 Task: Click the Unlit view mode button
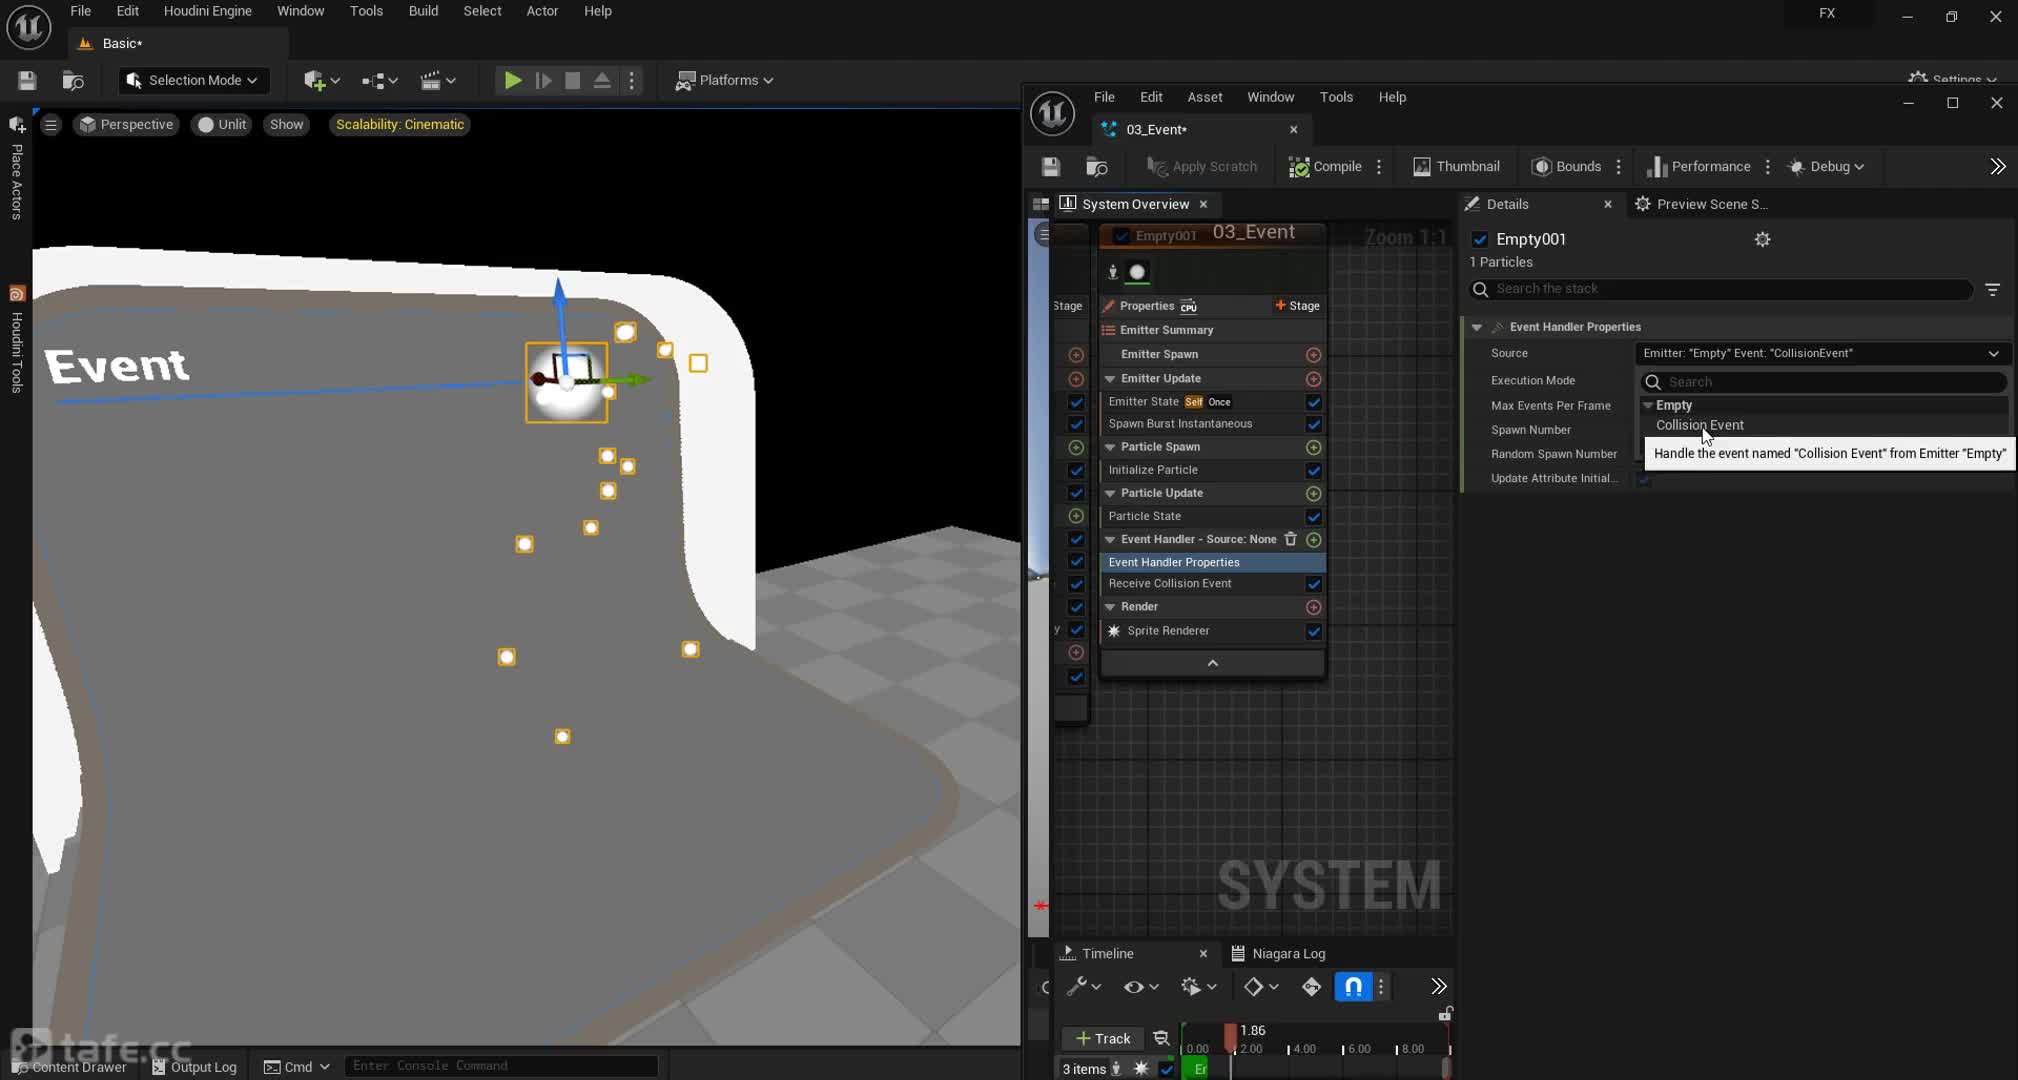click(222, 124)
